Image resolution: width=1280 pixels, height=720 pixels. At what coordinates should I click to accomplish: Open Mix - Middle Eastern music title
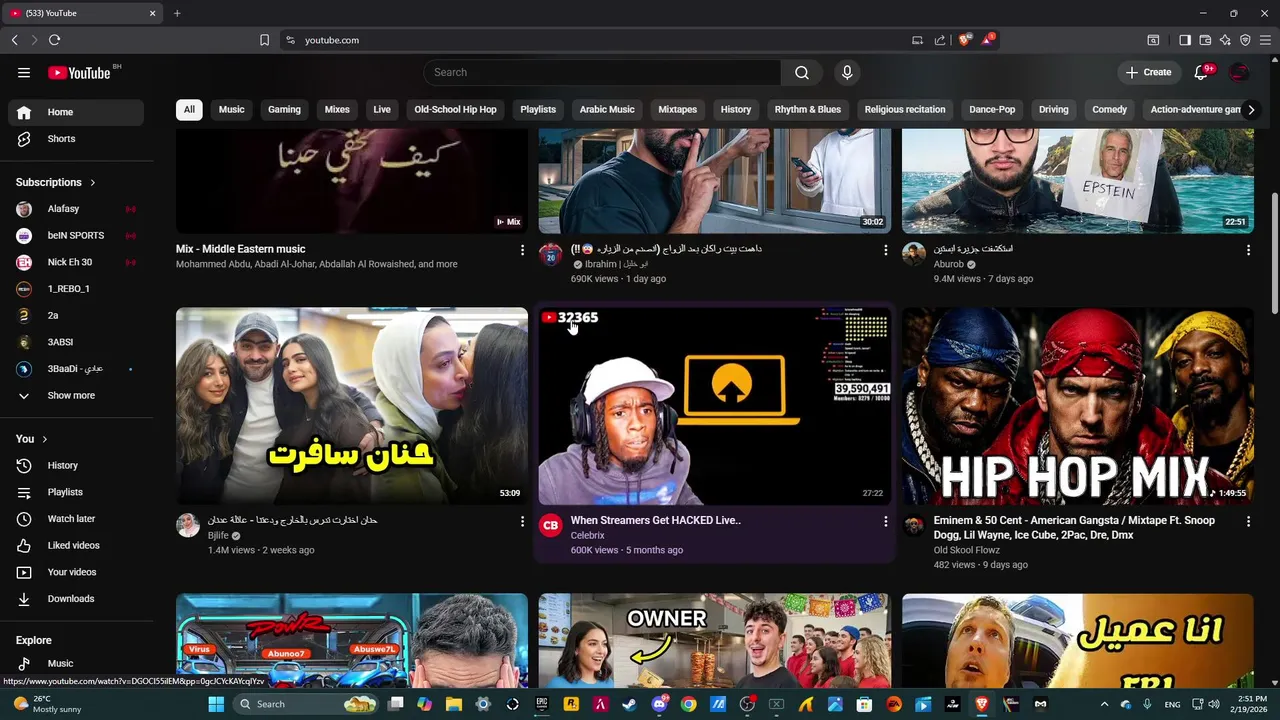(x=241, y=249)
